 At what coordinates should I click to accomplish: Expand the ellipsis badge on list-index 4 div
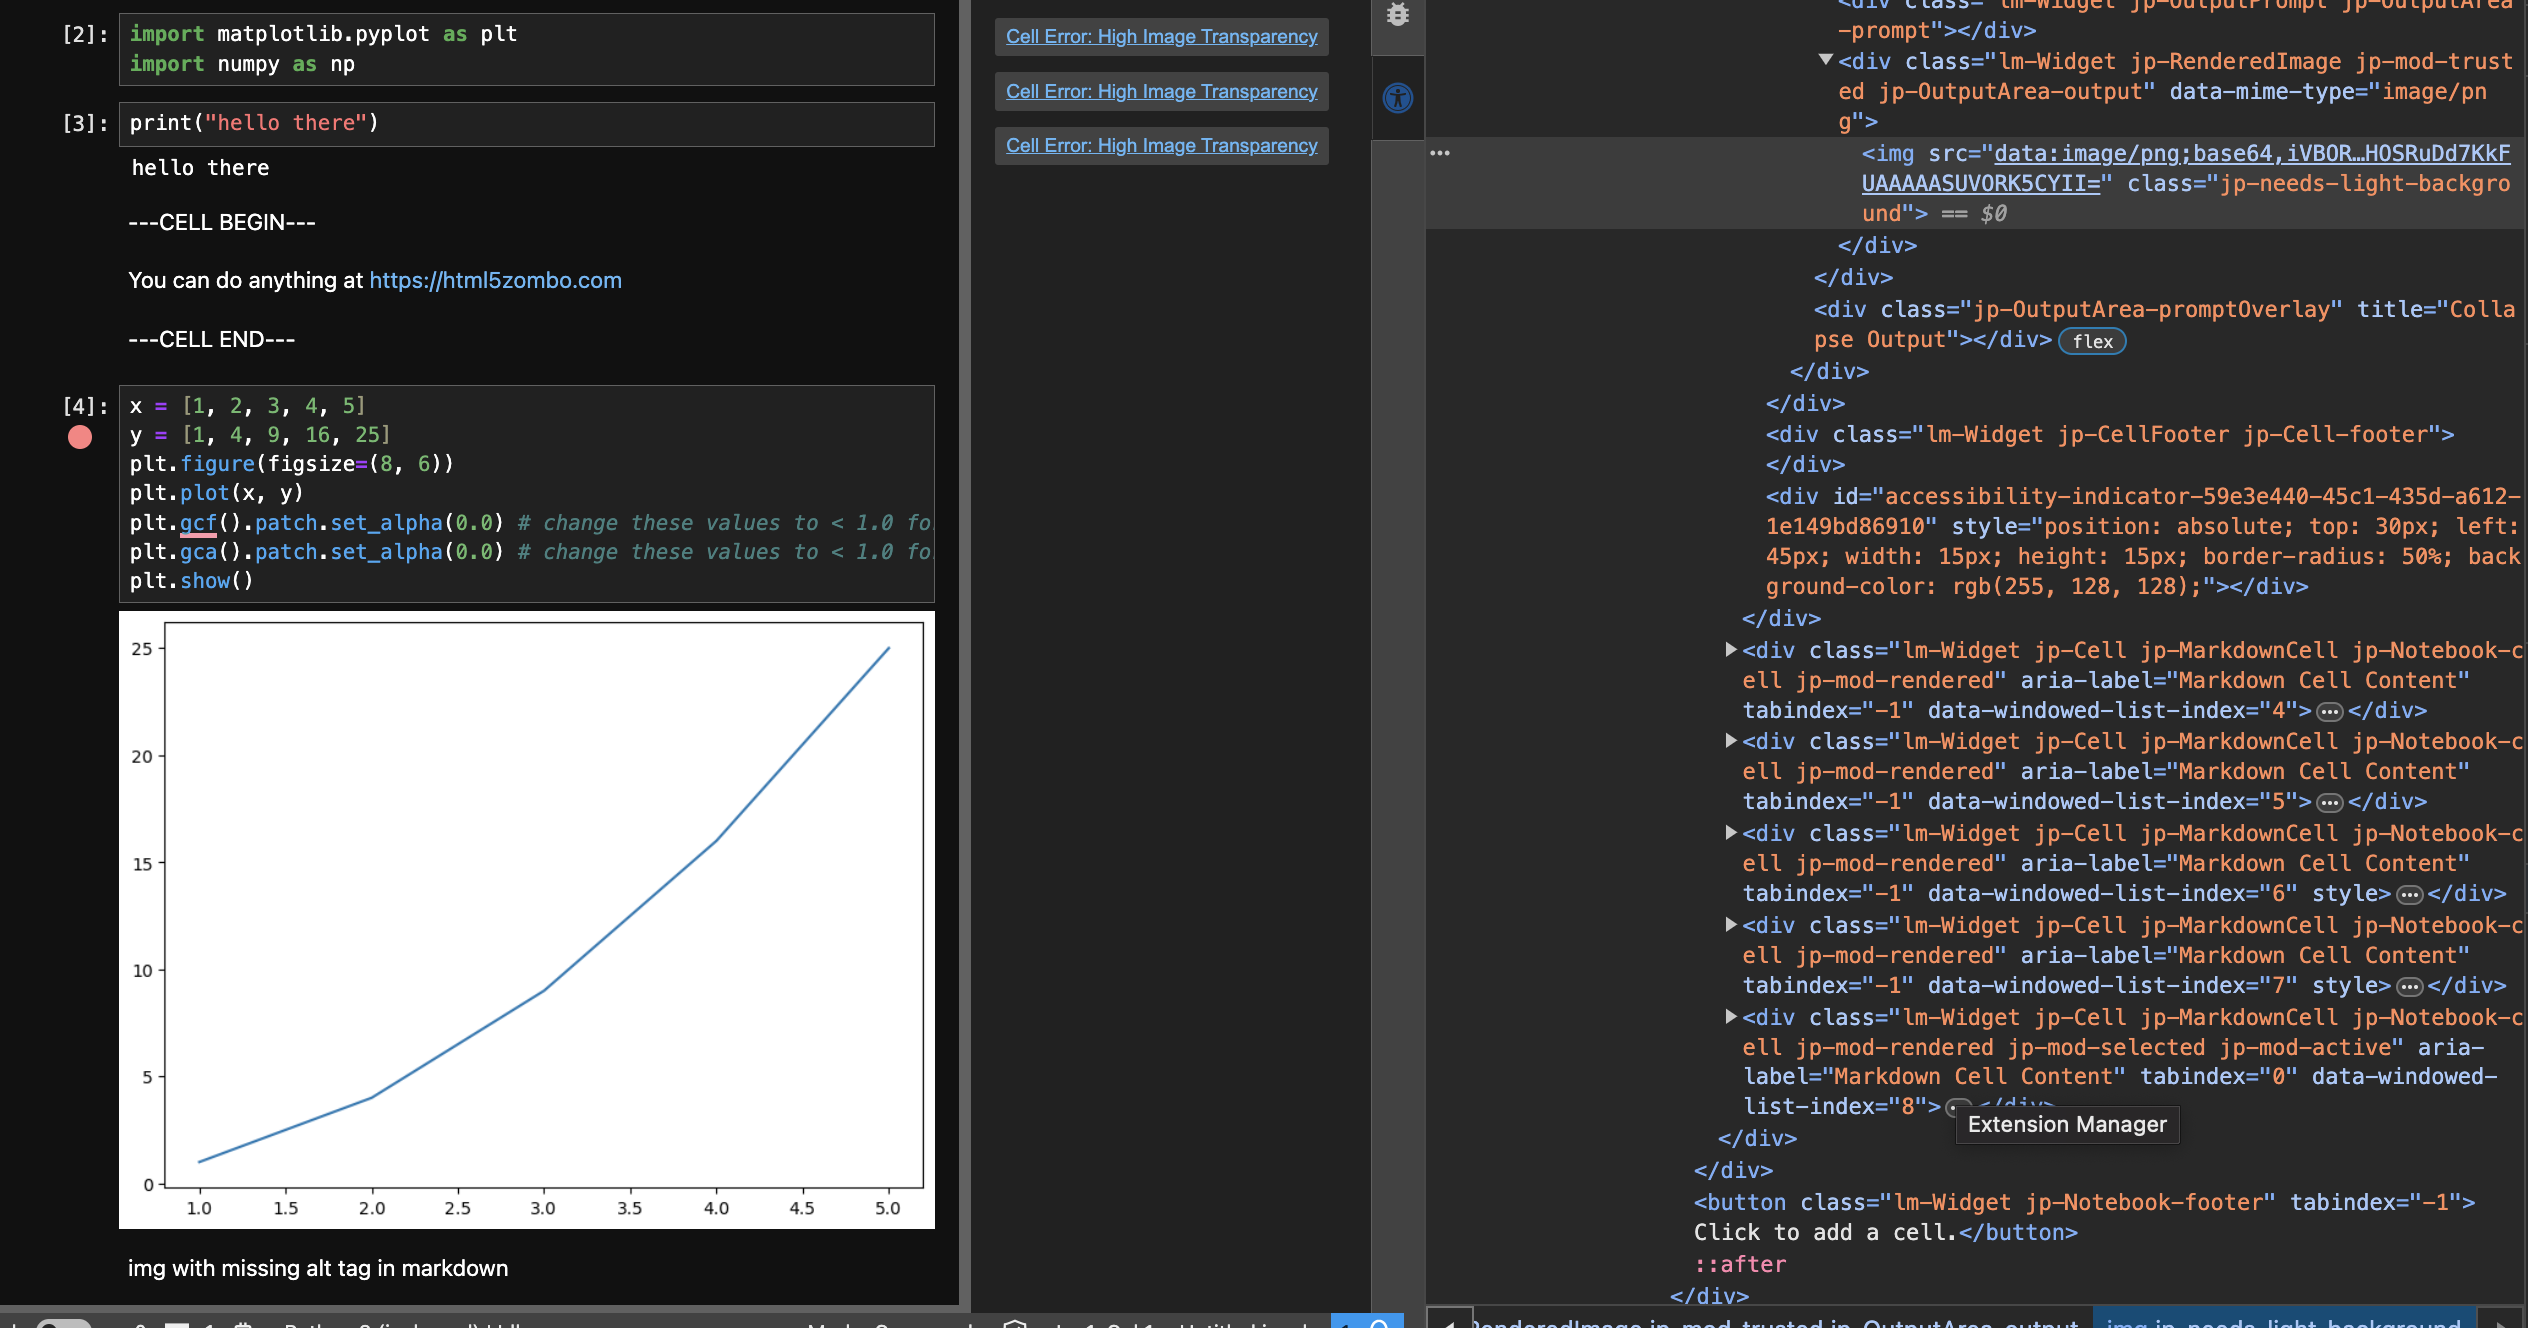click(x=2330, y=712)
